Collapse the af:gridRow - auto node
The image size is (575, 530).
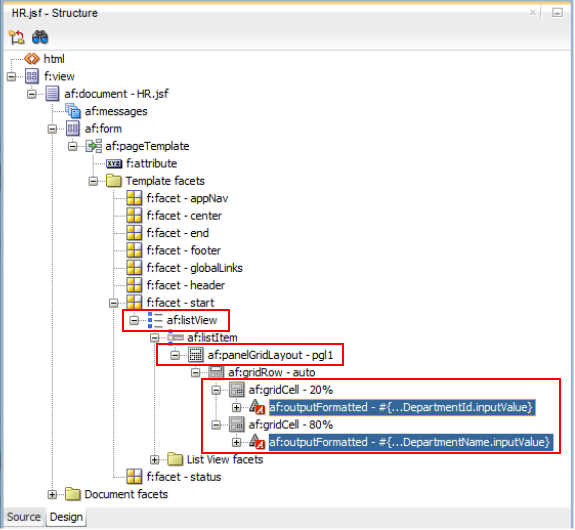196,372
